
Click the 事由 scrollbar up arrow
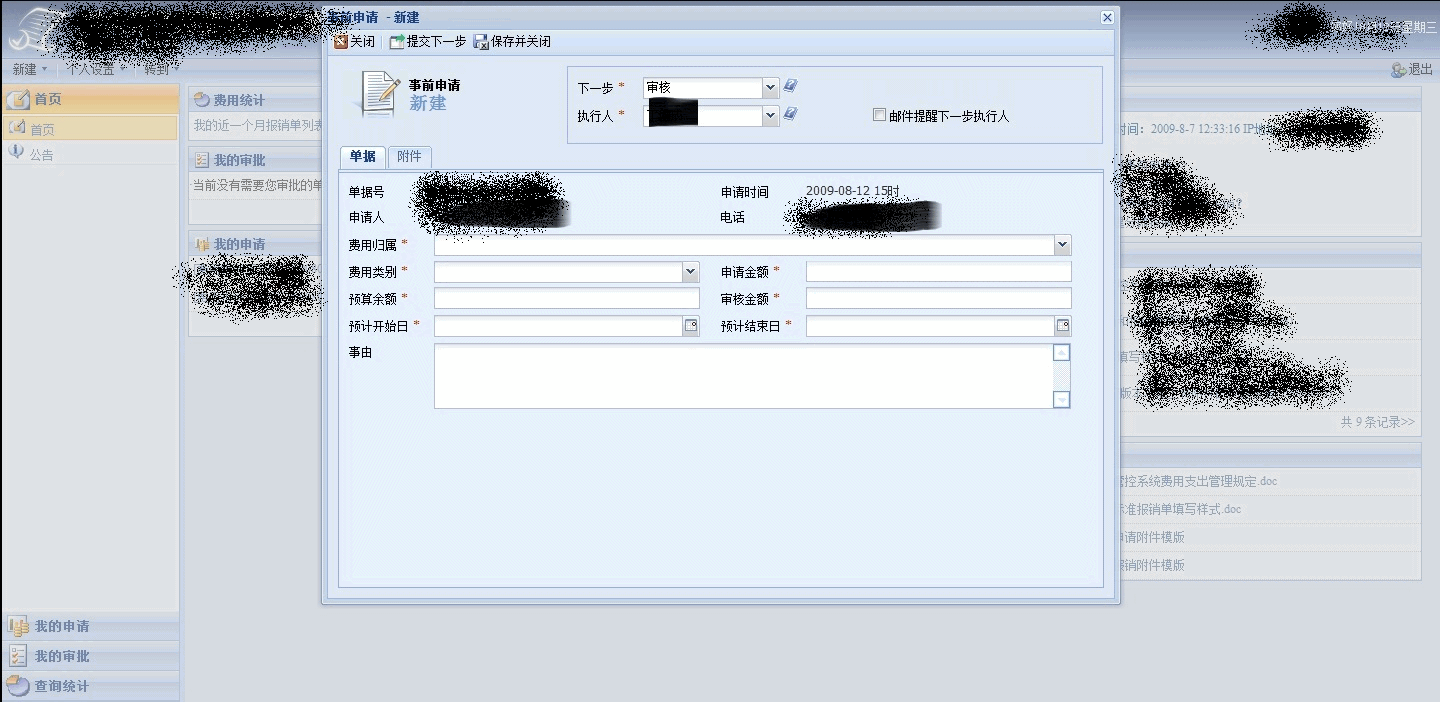coord(1062,353)
